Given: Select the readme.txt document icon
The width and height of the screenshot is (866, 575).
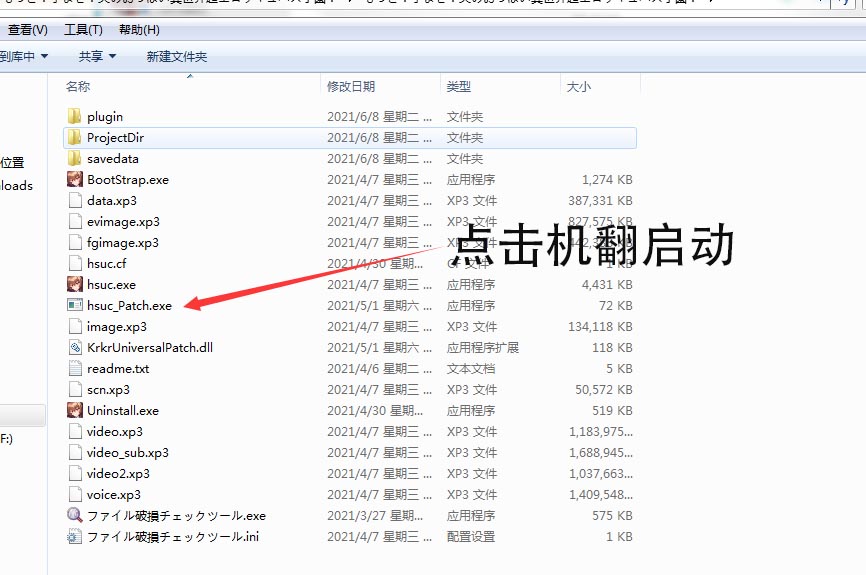Looking at the screenshot, I should click(75, 369).
